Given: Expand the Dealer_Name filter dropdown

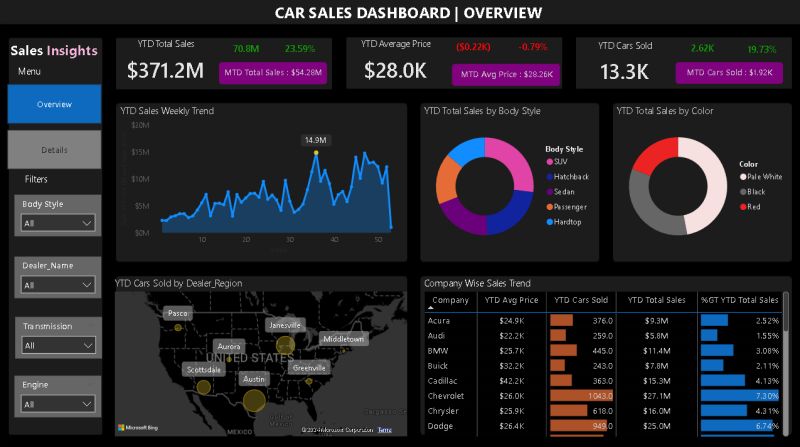Looking at the screenshot, I should pyautogui.click(x=58, y=285).
